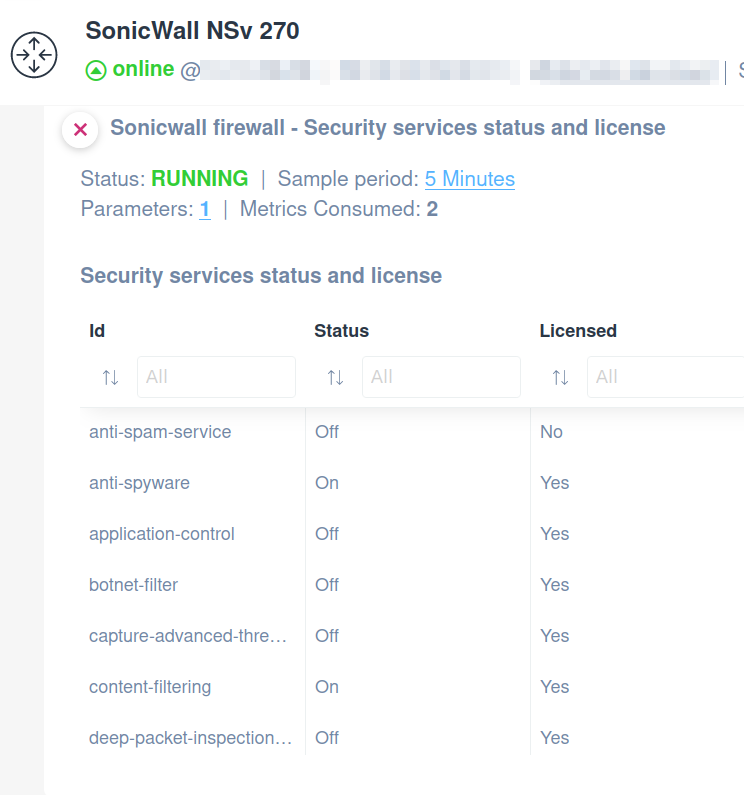The height and width of the screenshot is (795, 744).
Task: Click the Off status of capture-advanced-thre…
Action: pyautogui.click(x=327, y=636)
